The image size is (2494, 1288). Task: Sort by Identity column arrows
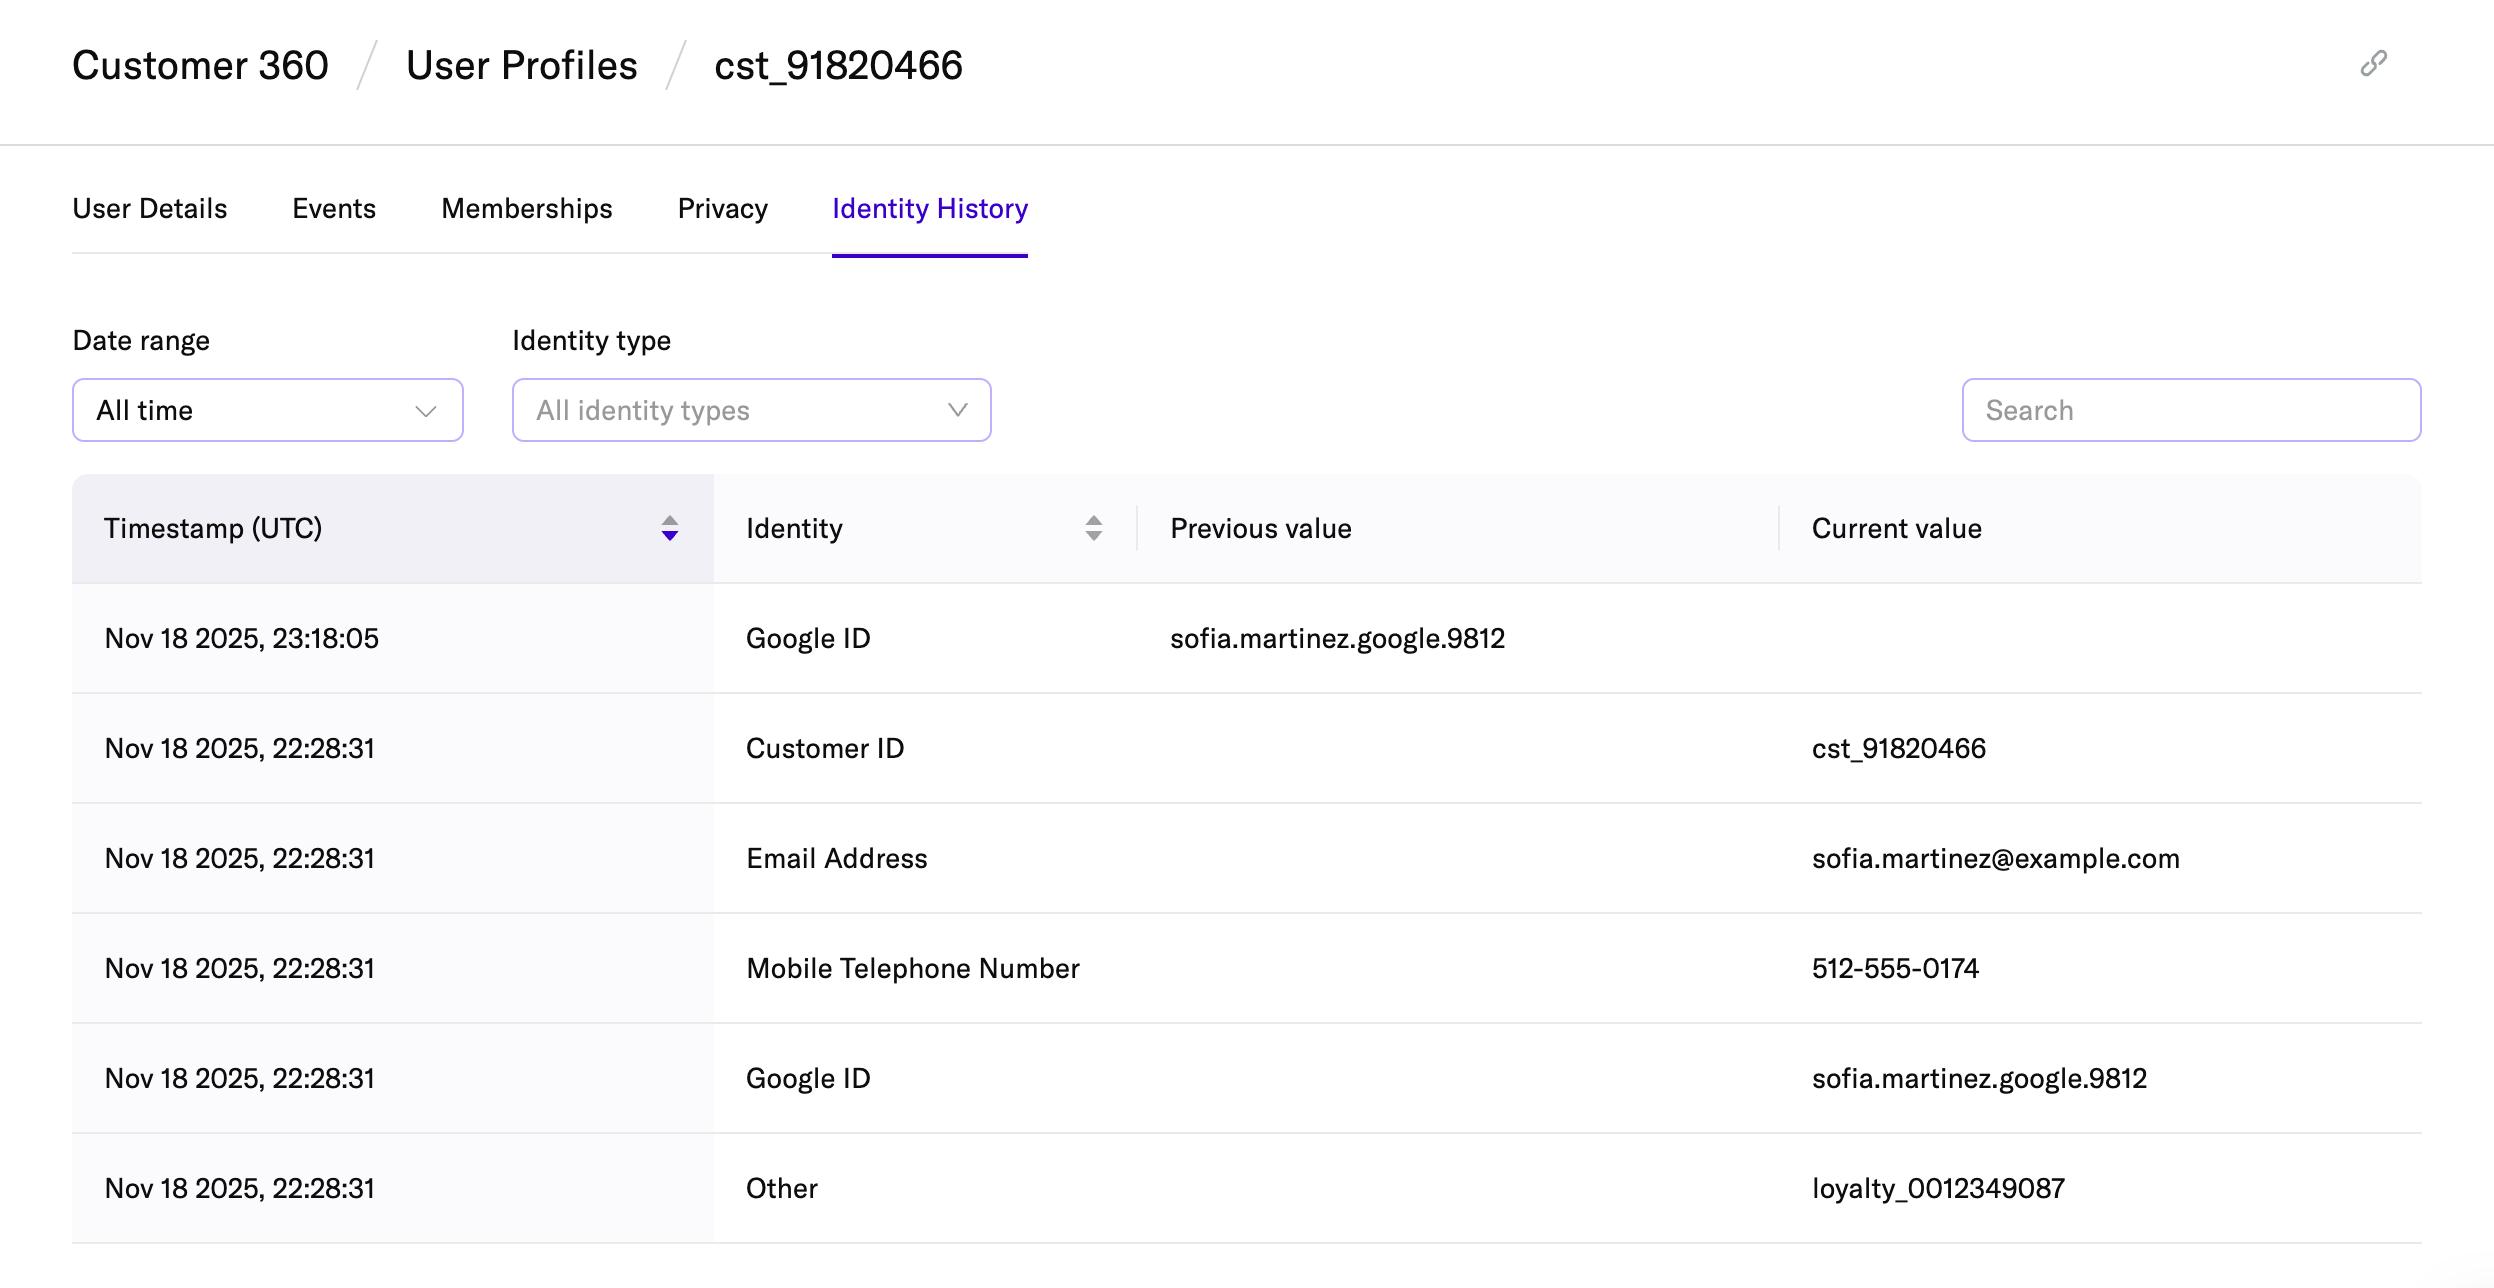coord(1093,528)
